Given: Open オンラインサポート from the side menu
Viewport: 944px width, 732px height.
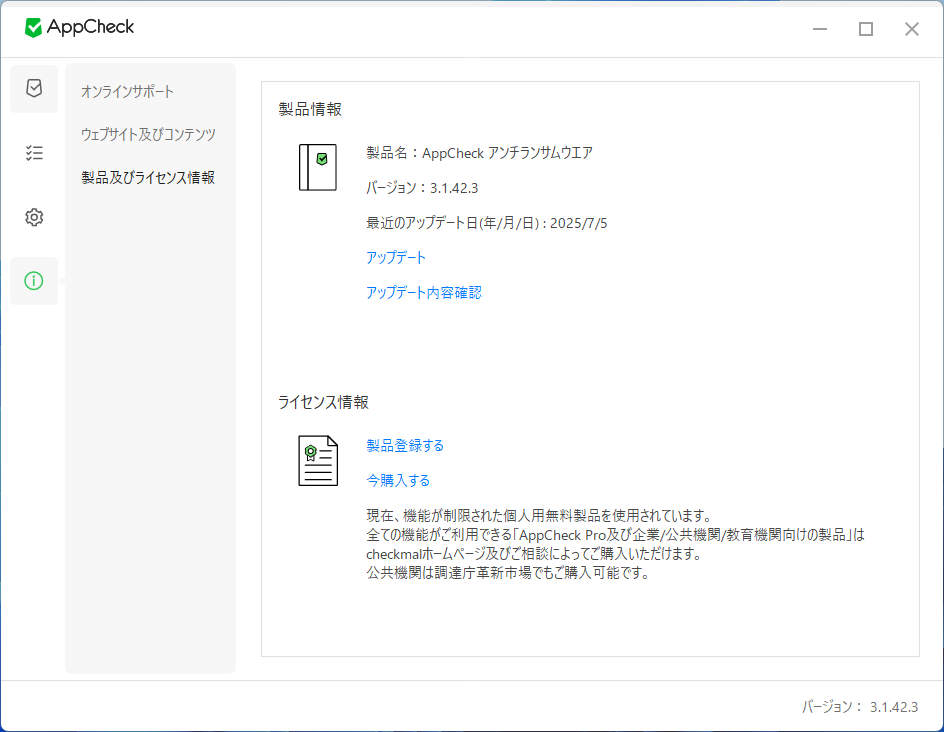Looking at the screenshot, I should pos(124,90).
